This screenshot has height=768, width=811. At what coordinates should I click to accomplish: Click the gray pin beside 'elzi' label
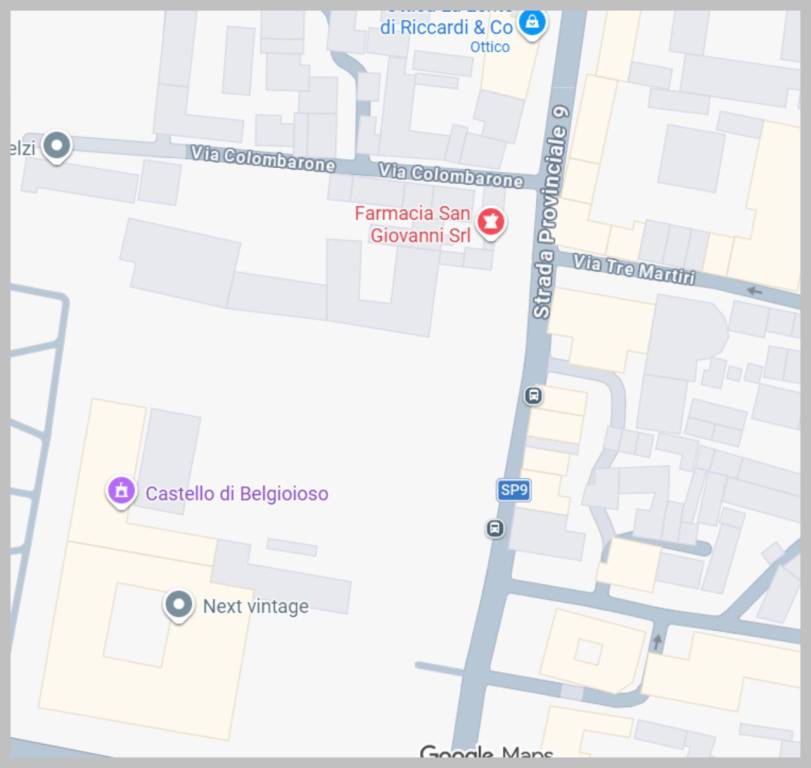[x=57, y=147]
